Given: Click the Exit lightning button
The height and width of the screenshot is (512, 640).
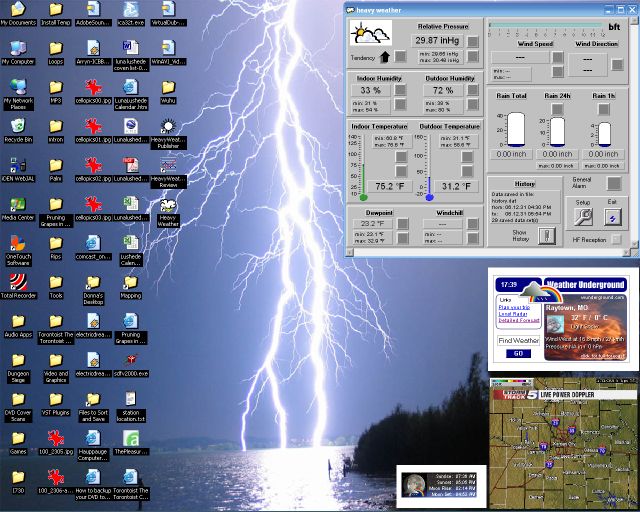Looking at the screenshot, I should [613, 217].
